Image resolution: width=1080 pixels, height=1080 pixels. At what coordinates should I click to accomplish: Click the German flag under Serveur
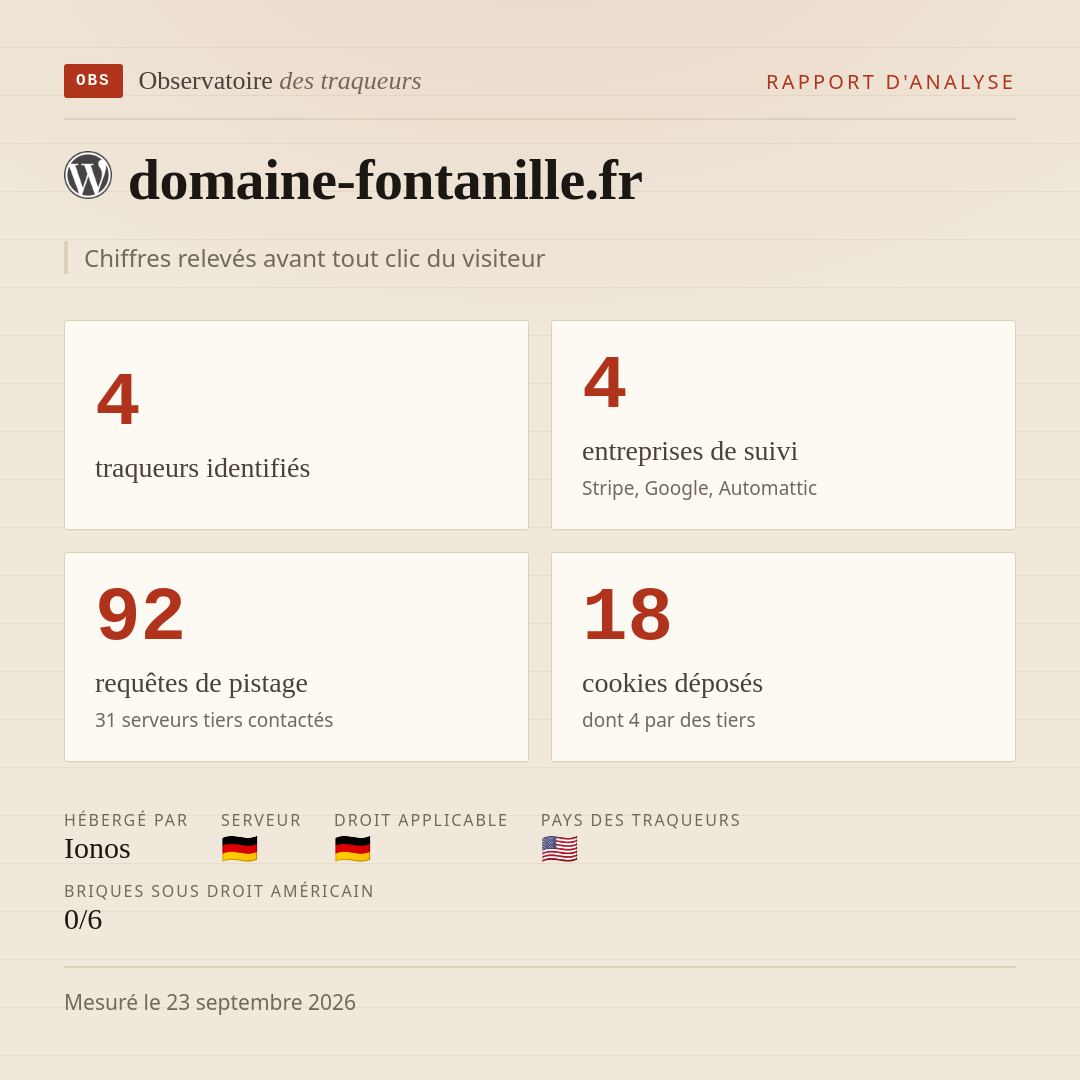[x=240, y=849]
